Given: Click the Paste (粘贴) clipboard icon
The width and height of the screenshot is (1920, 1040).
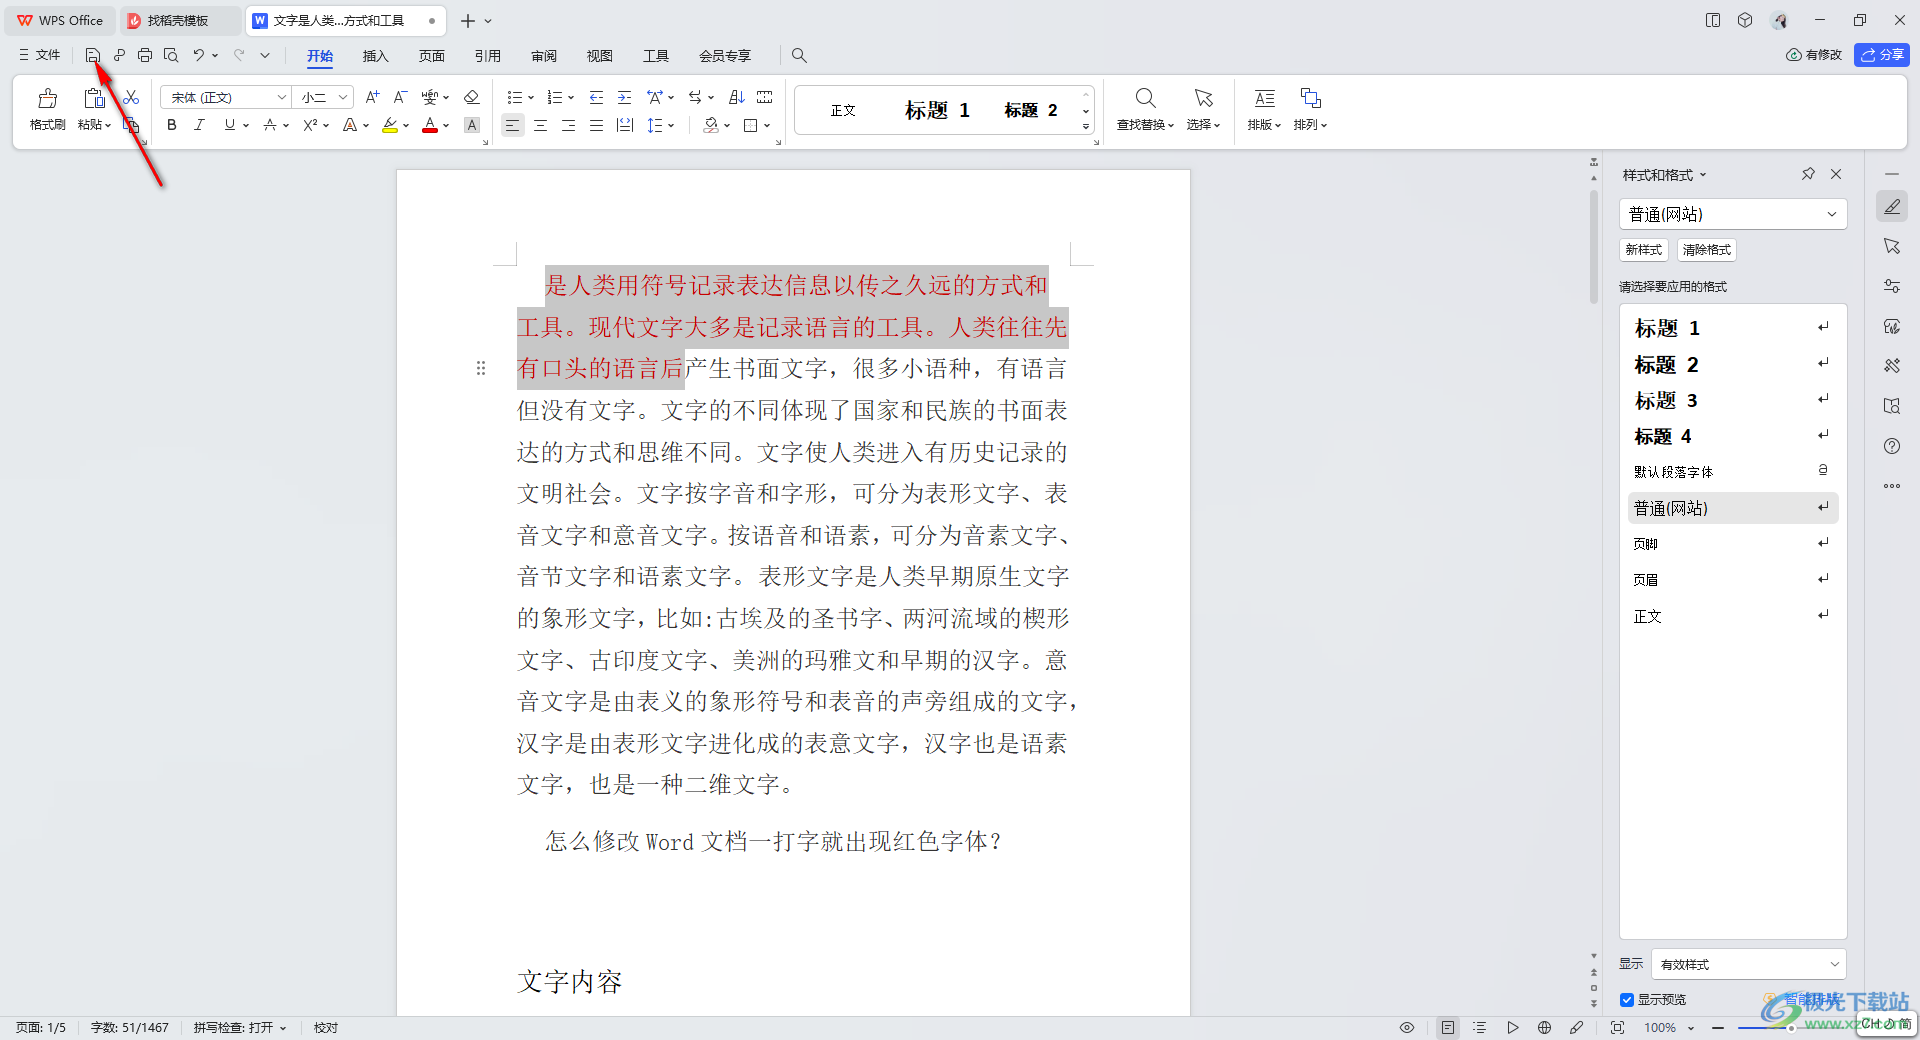Looking at the screenshot, I should [94, 98].
